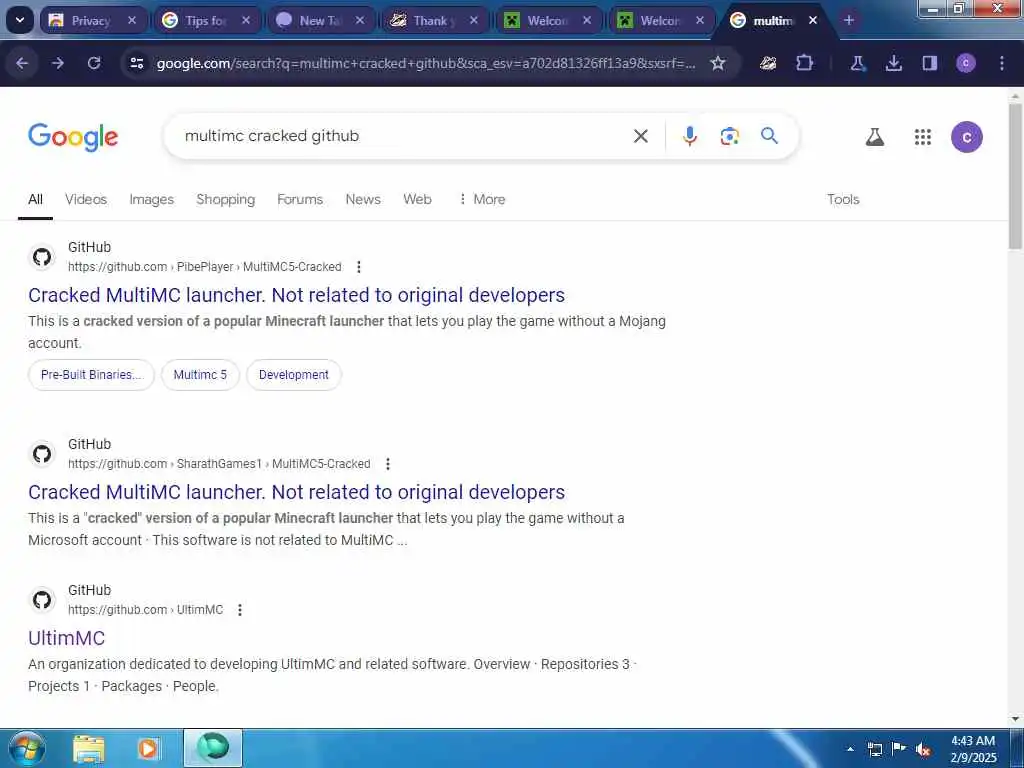Viewport: 1024px width, 768px height.
Task: Select the Shopping results filter
Action: (x=225, y=199)
